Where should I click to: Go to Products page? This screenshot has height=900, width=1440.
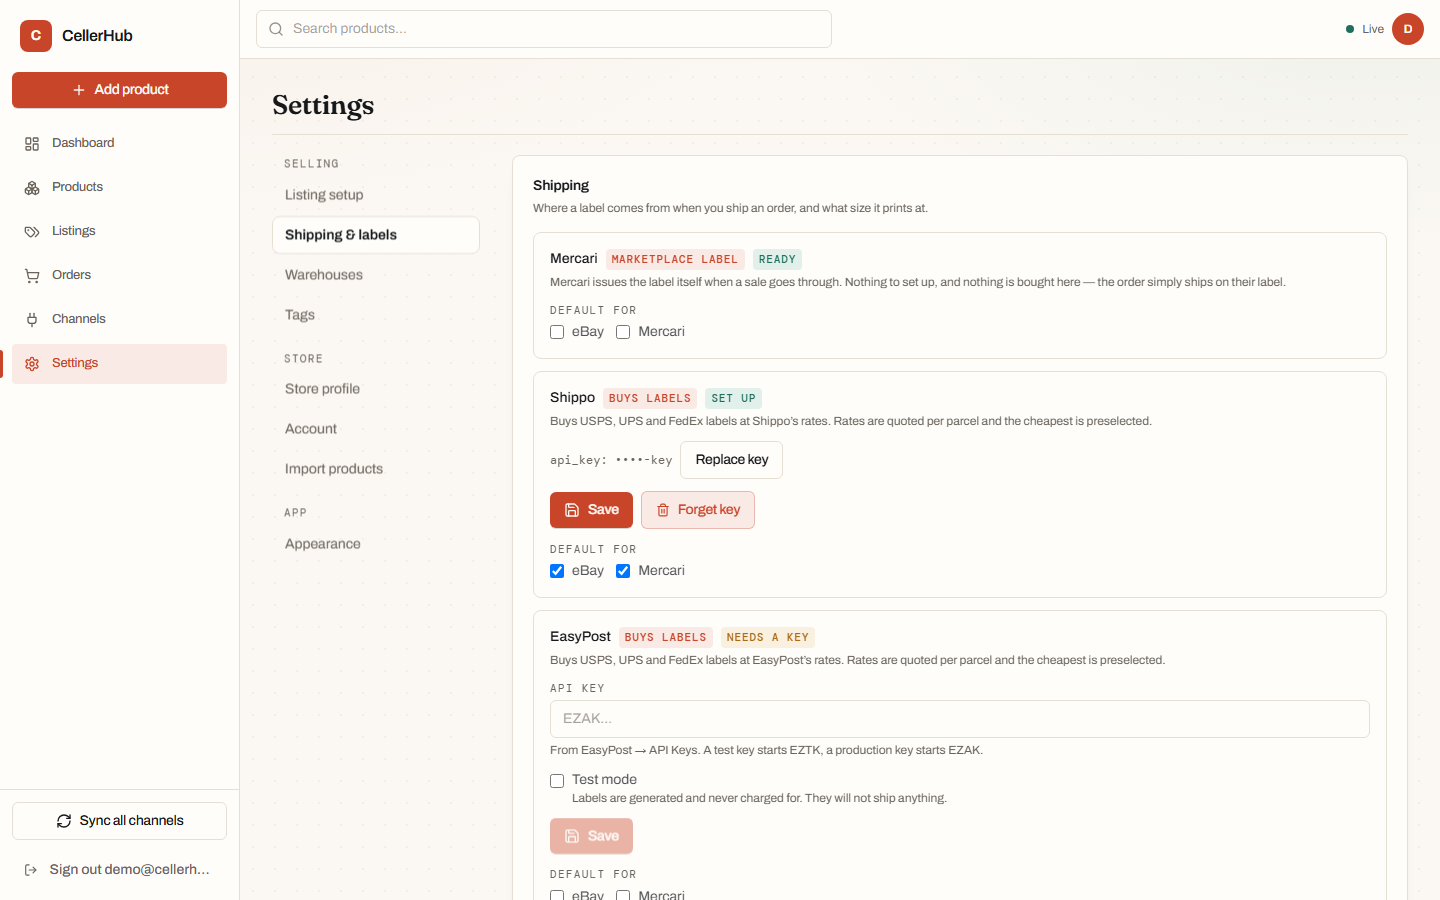pyautogui.click(x=120, y=188)
